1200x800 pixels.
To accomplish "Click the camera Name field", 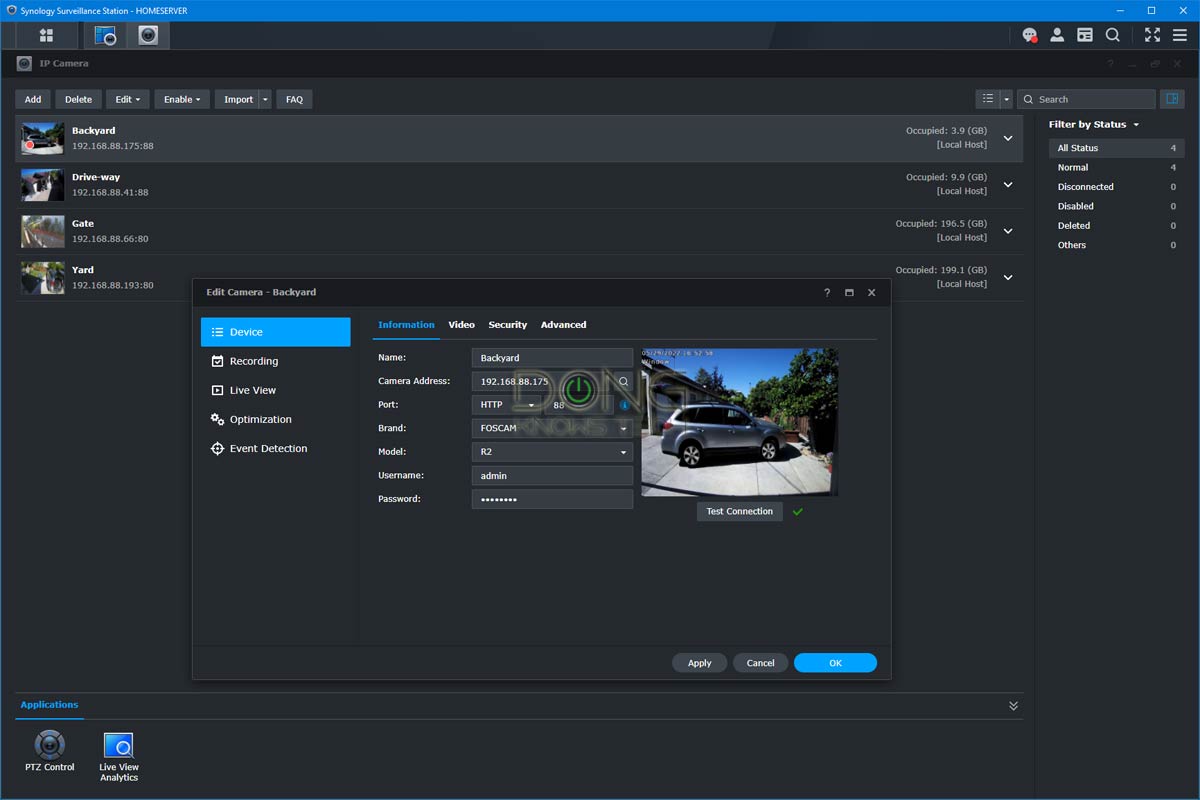I will click(552, 358).
